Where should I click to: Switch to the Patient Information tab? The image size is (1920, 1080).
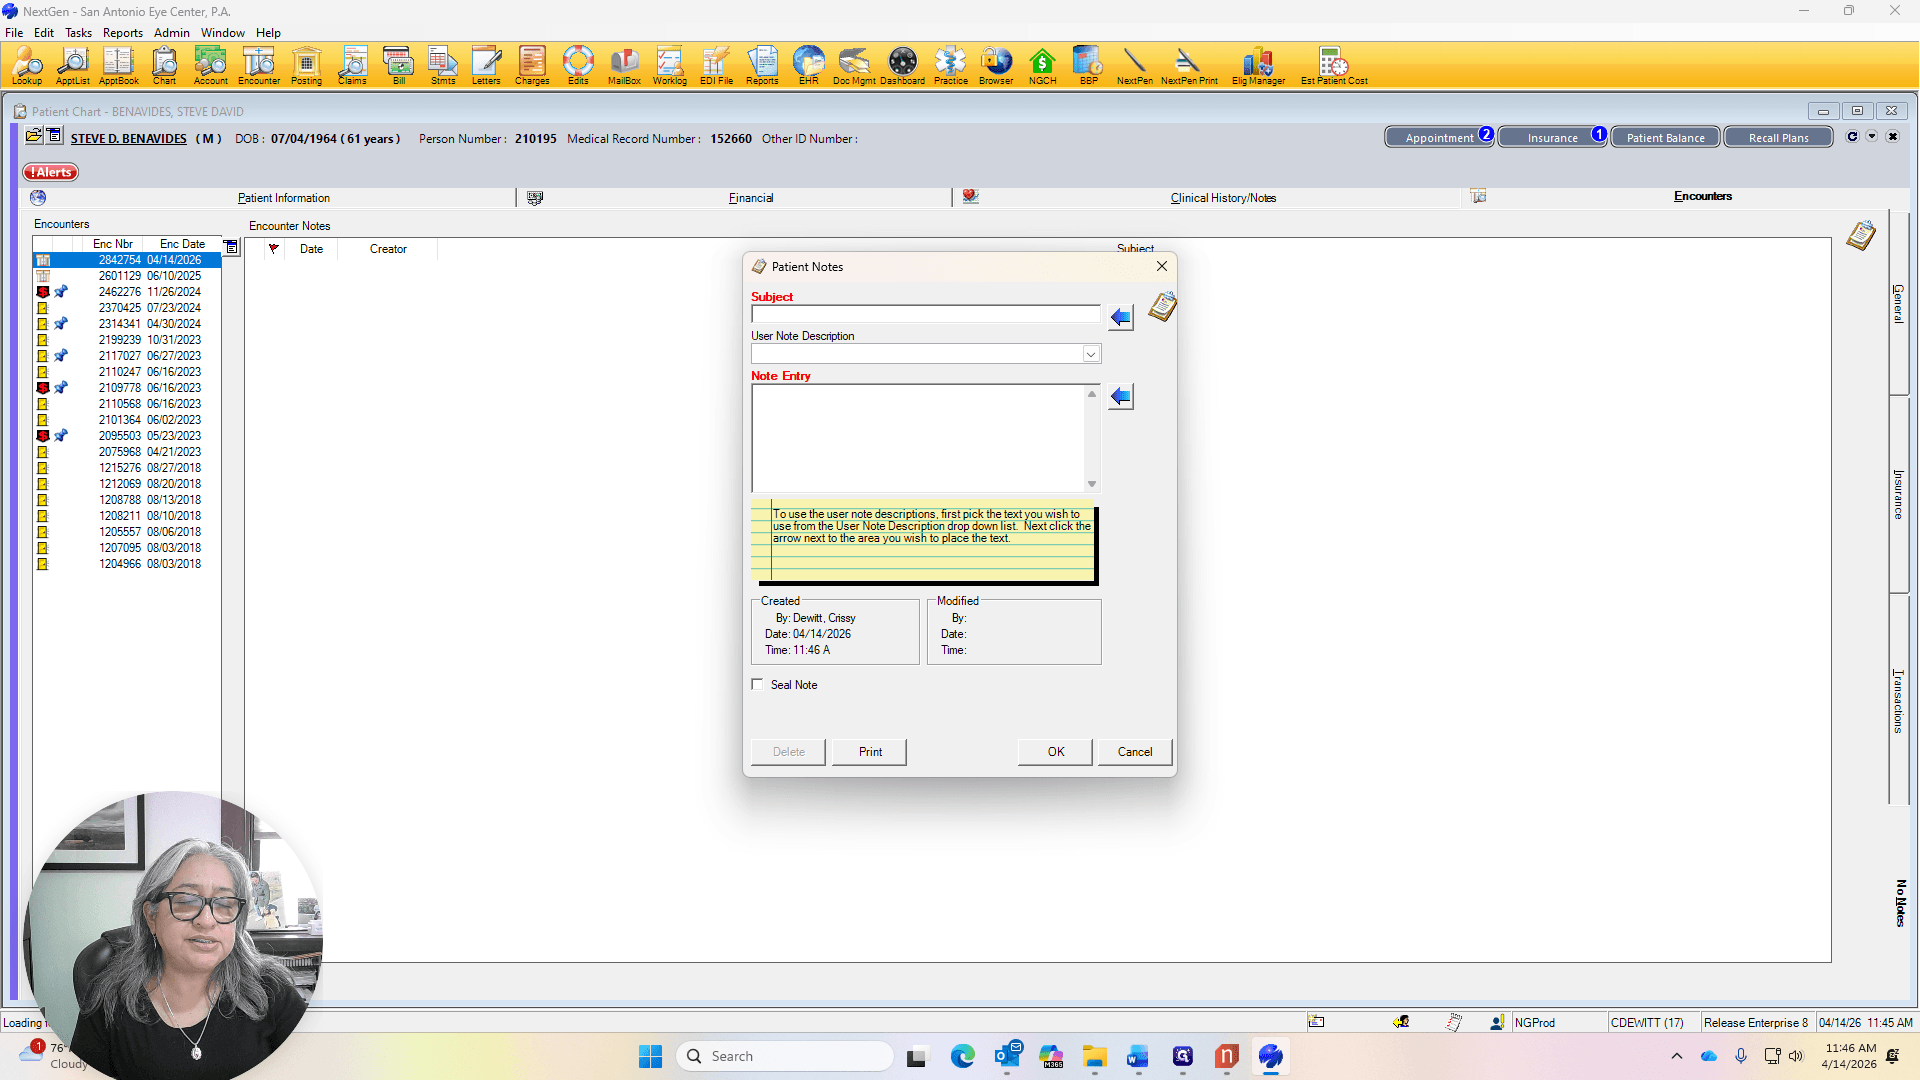click(x=284, y=198)
